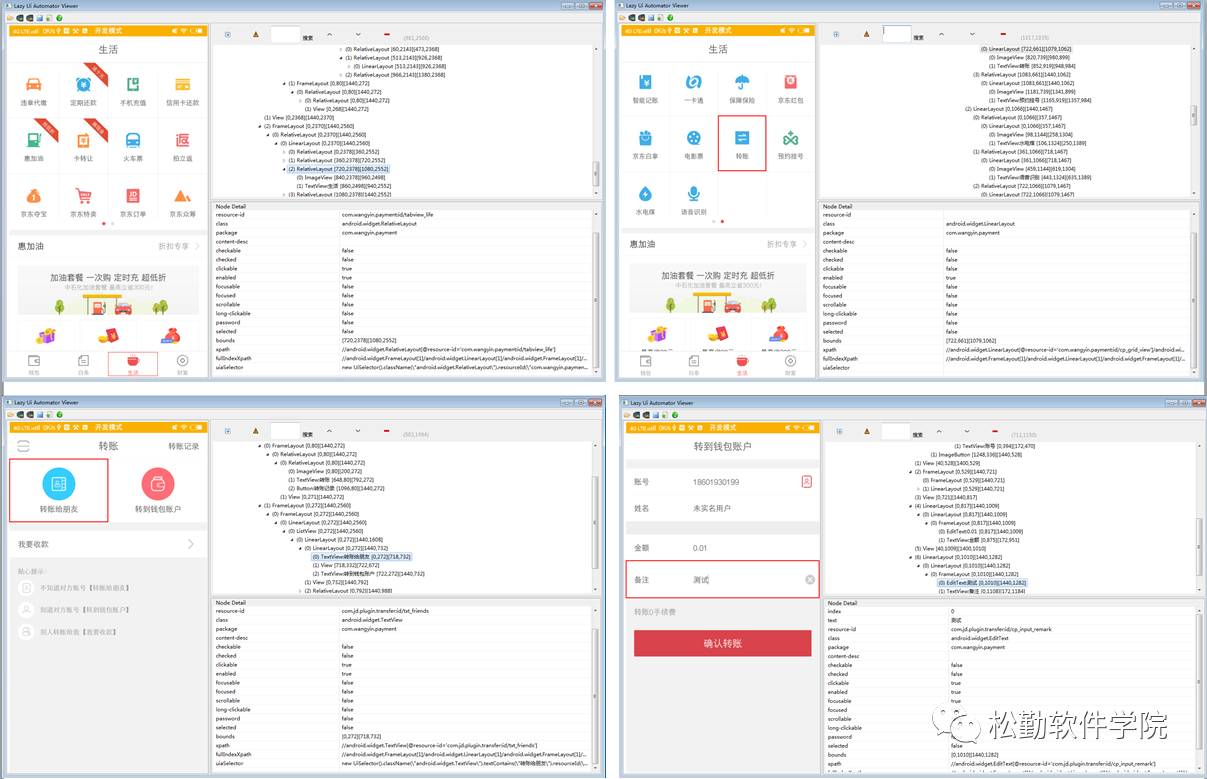This screenshot has height=779, width=1207.
Task: Click search field in 智能记账 window toolbar
Action: (896, 34)
